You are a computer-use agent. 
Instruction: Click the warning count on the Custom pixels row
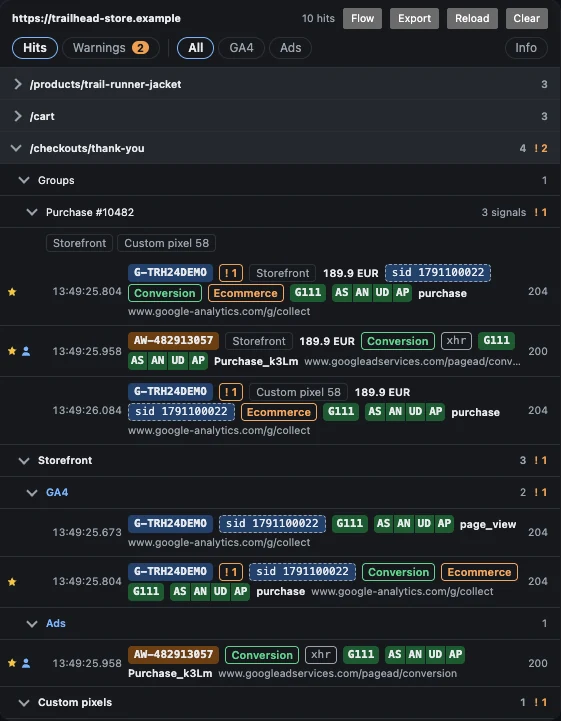(x=540, y=703)
